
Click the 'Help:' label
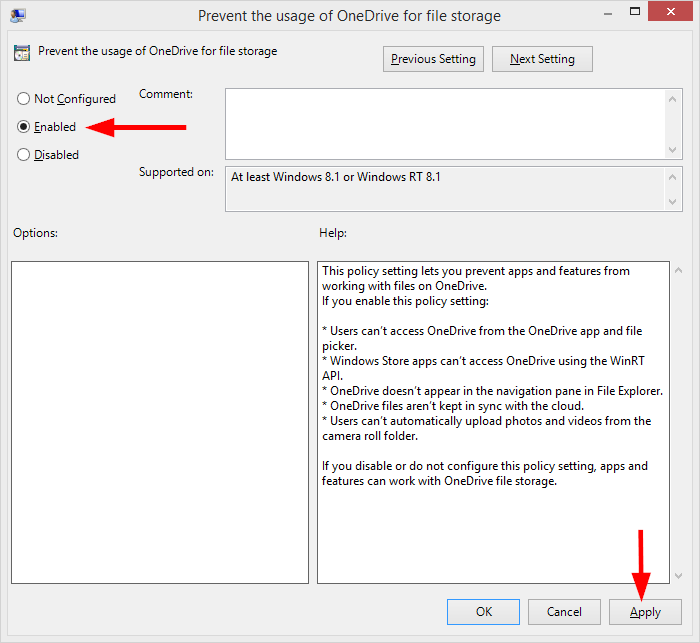(x=333, y=233)
